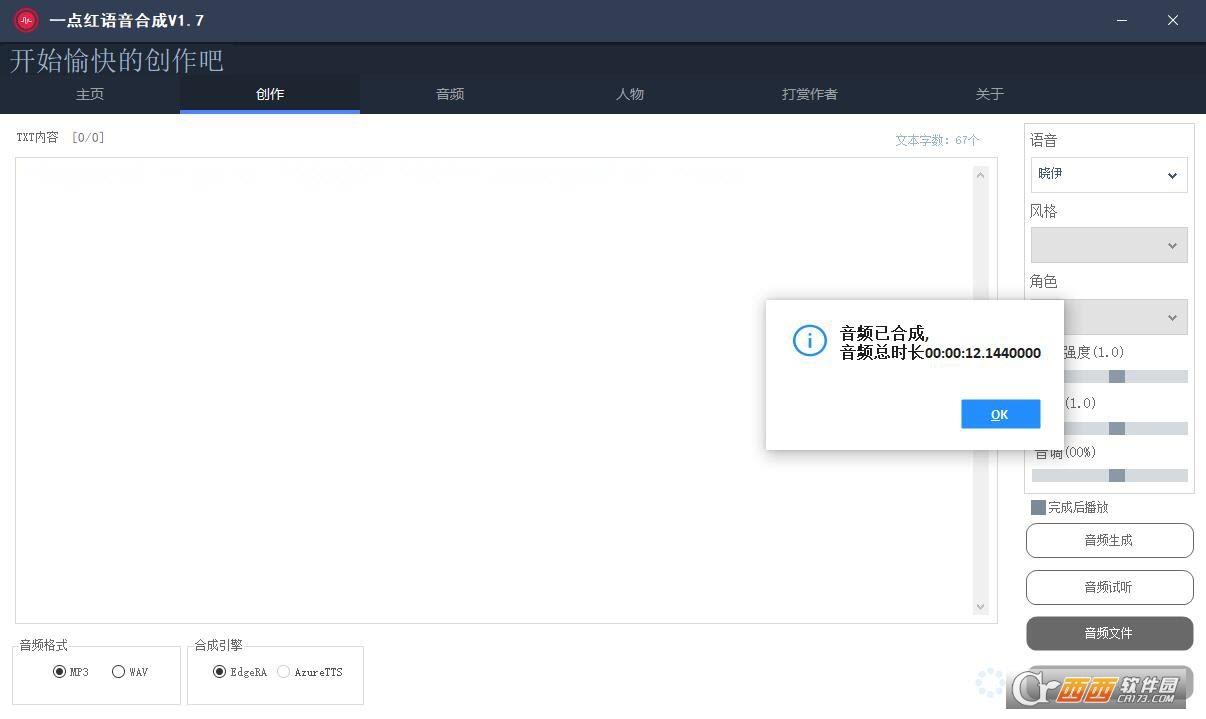1206x719 pixels.
Task: Click the 音频总时长 duration message text
Action: tap(940, 353)
